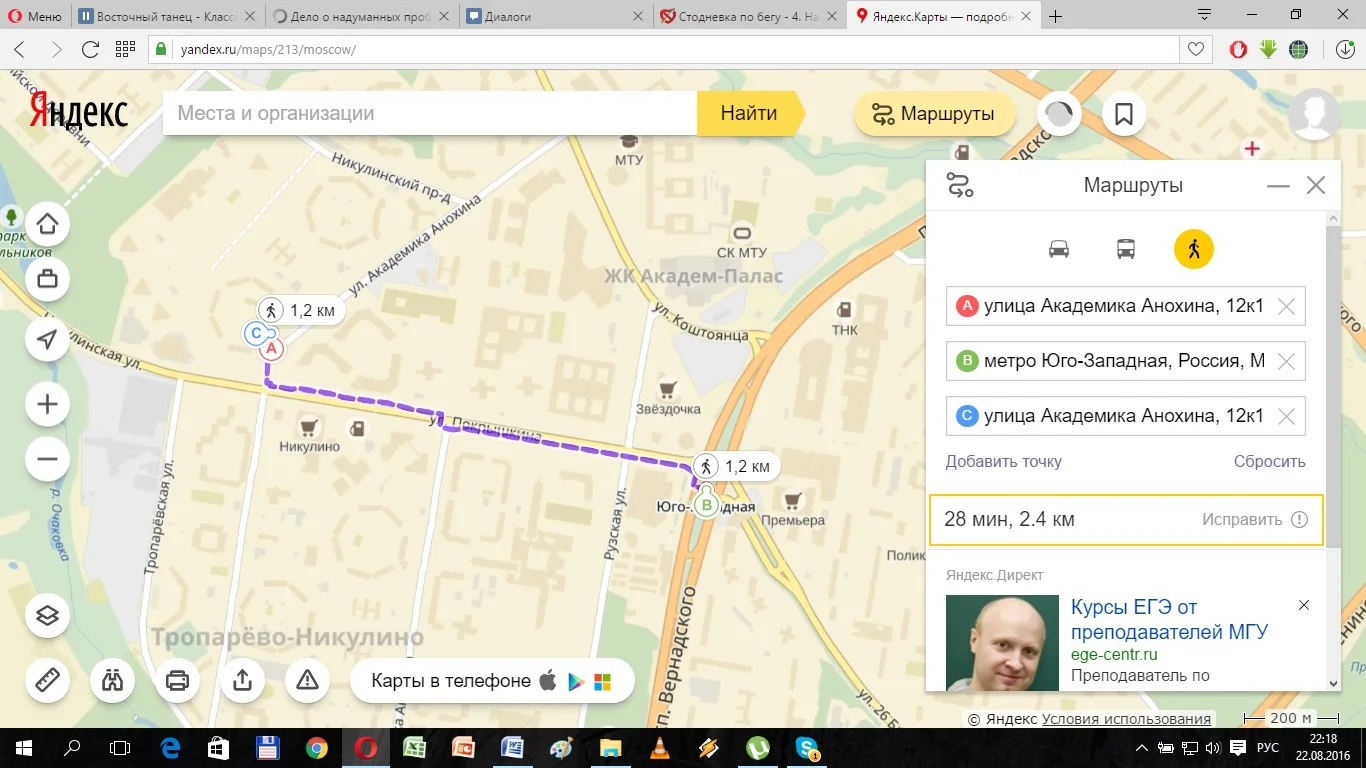Viewport: 1366px width, 768px height.
Task: Click the Условия использования link
Action: (x=1126, y=719)
